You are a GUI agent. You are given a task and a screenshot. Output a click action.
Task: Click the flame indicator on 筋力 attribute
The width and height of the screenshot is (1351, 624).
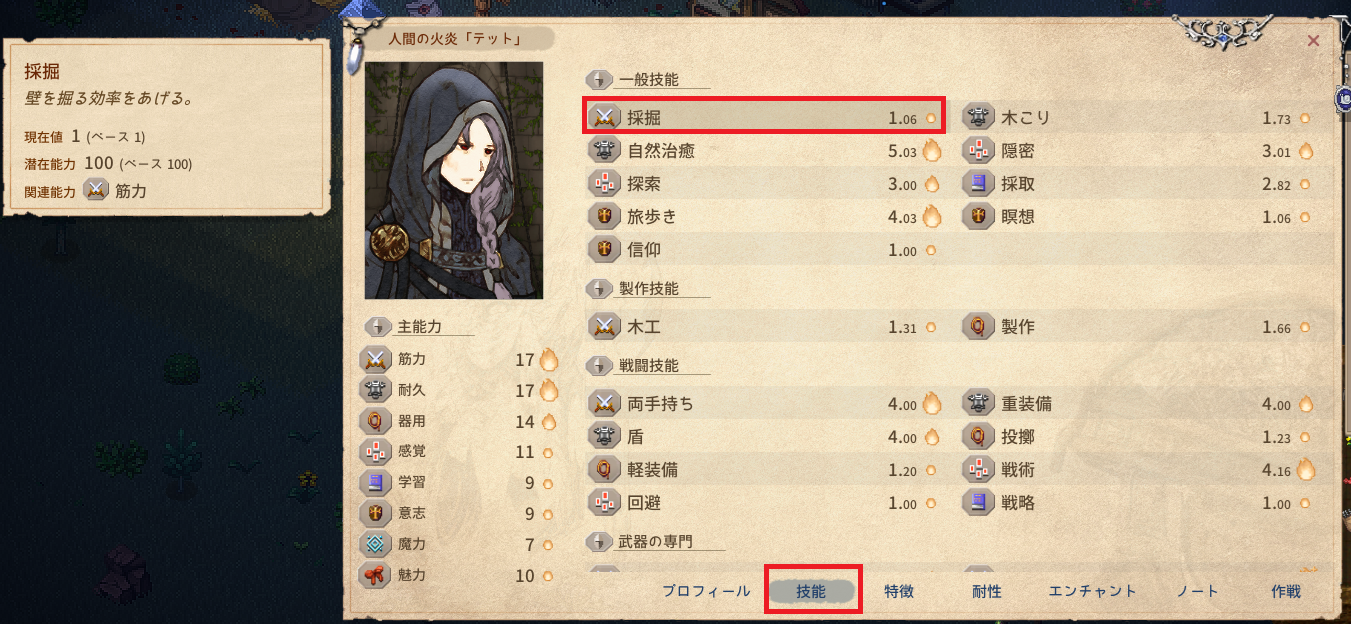[x=548, y=359]
